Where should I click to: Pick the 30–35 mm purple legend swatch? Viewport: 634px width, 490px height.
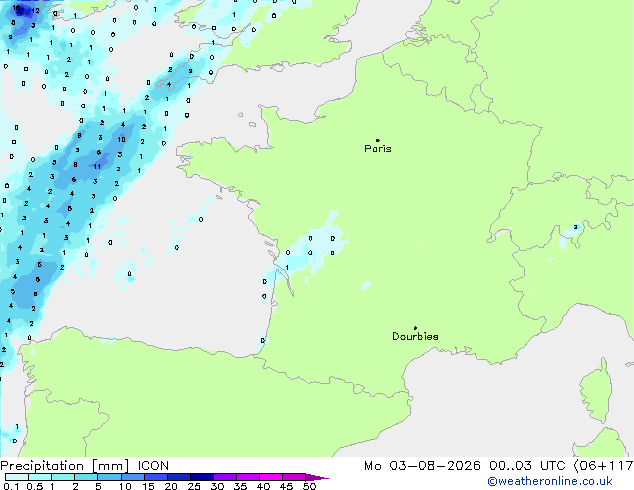[x=225, y=477]
